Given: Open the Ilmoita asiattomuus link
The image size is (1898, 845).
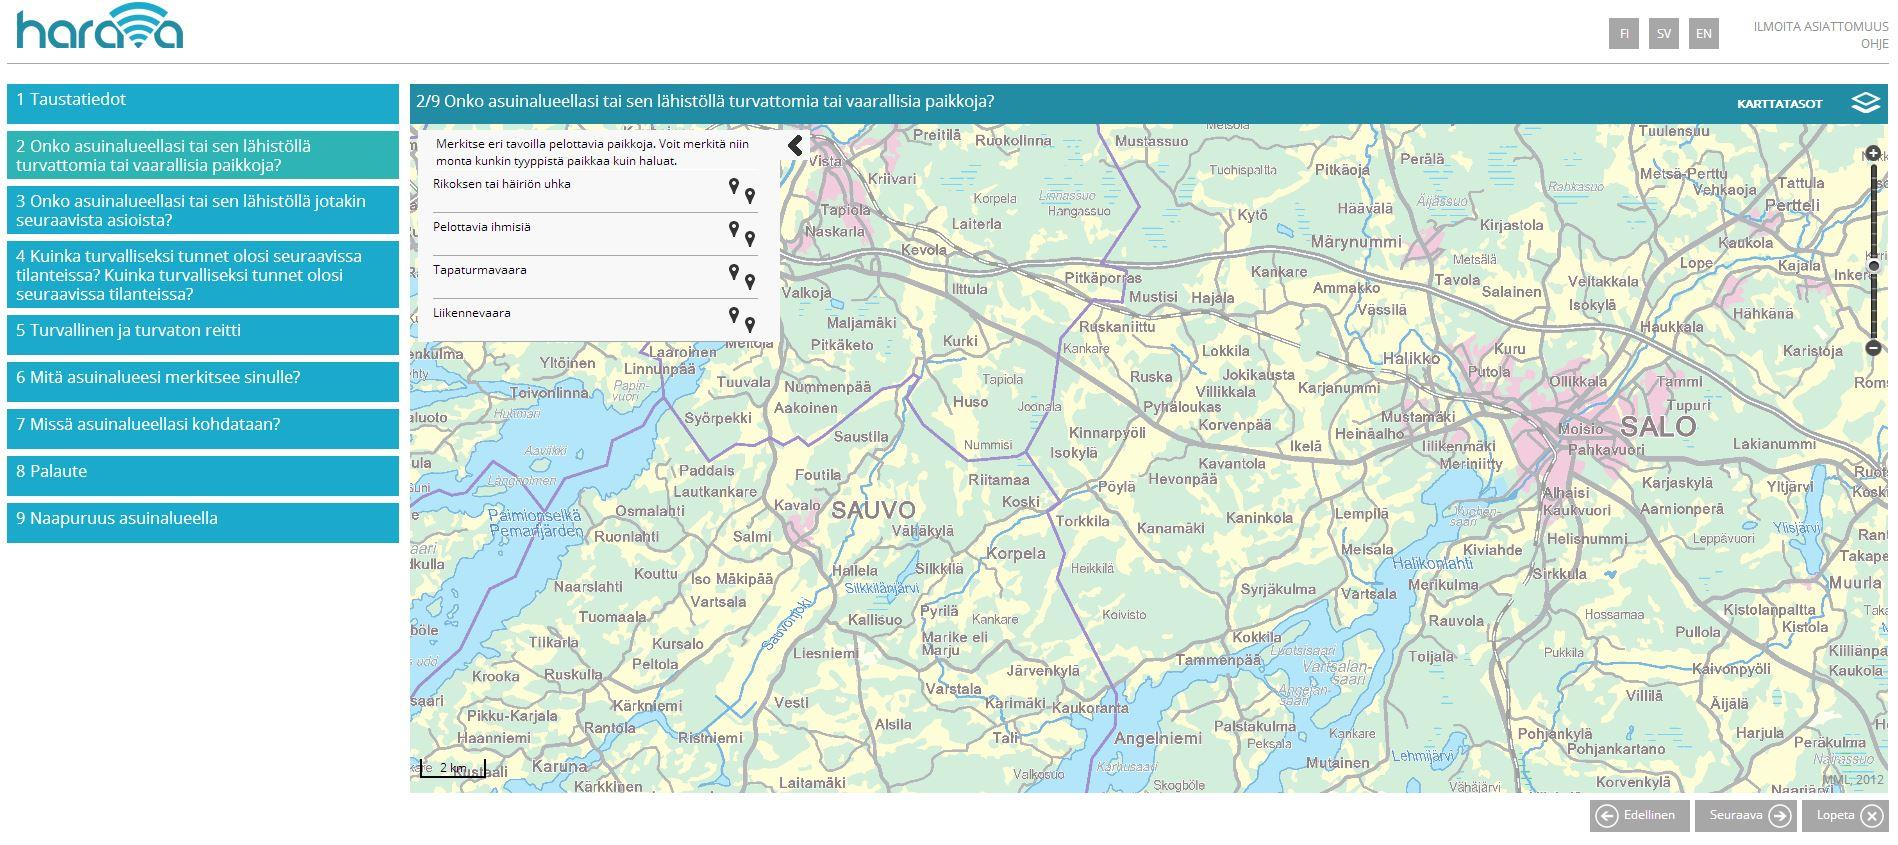Looking at the screenshot, I should pyautogui.click(x=1820, y=27).
